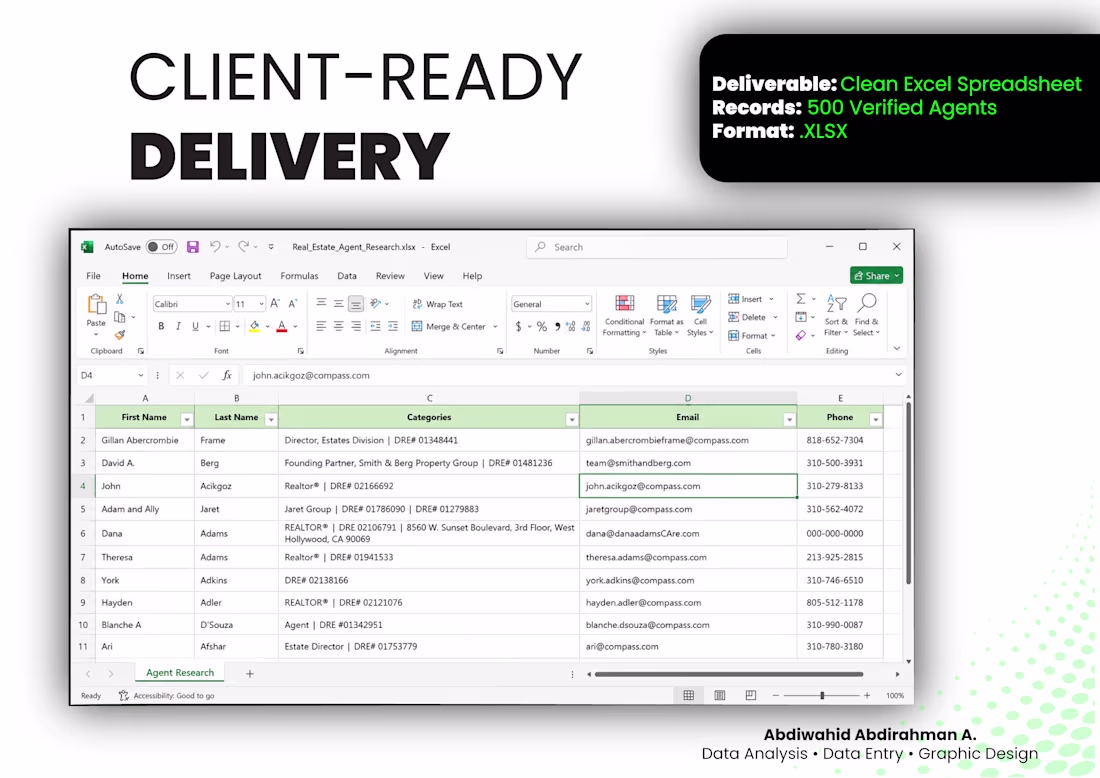Image resolution: width=1100 pixels, height=778 pixels.
Task: Open Cell Styles gallery
Action: [700, 316]
